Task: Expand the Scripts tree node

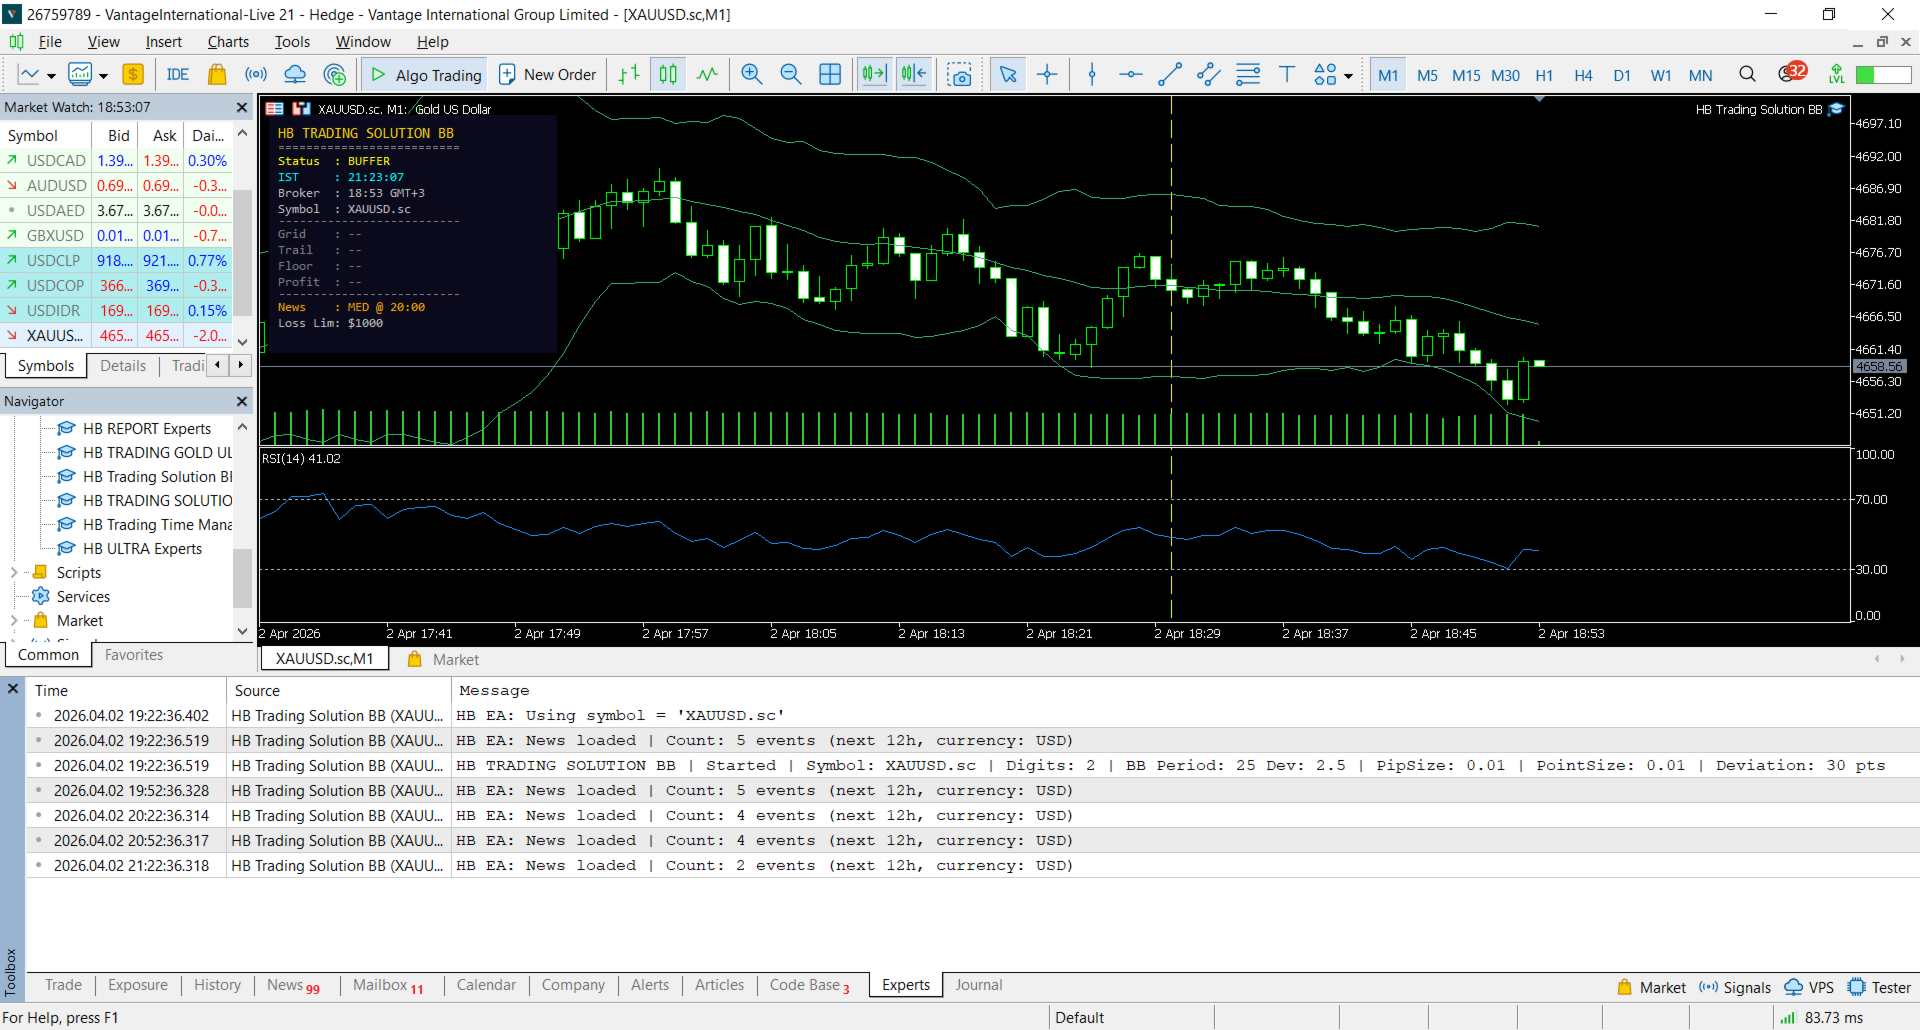Action: pyautogui.click(x=14, y=573)
